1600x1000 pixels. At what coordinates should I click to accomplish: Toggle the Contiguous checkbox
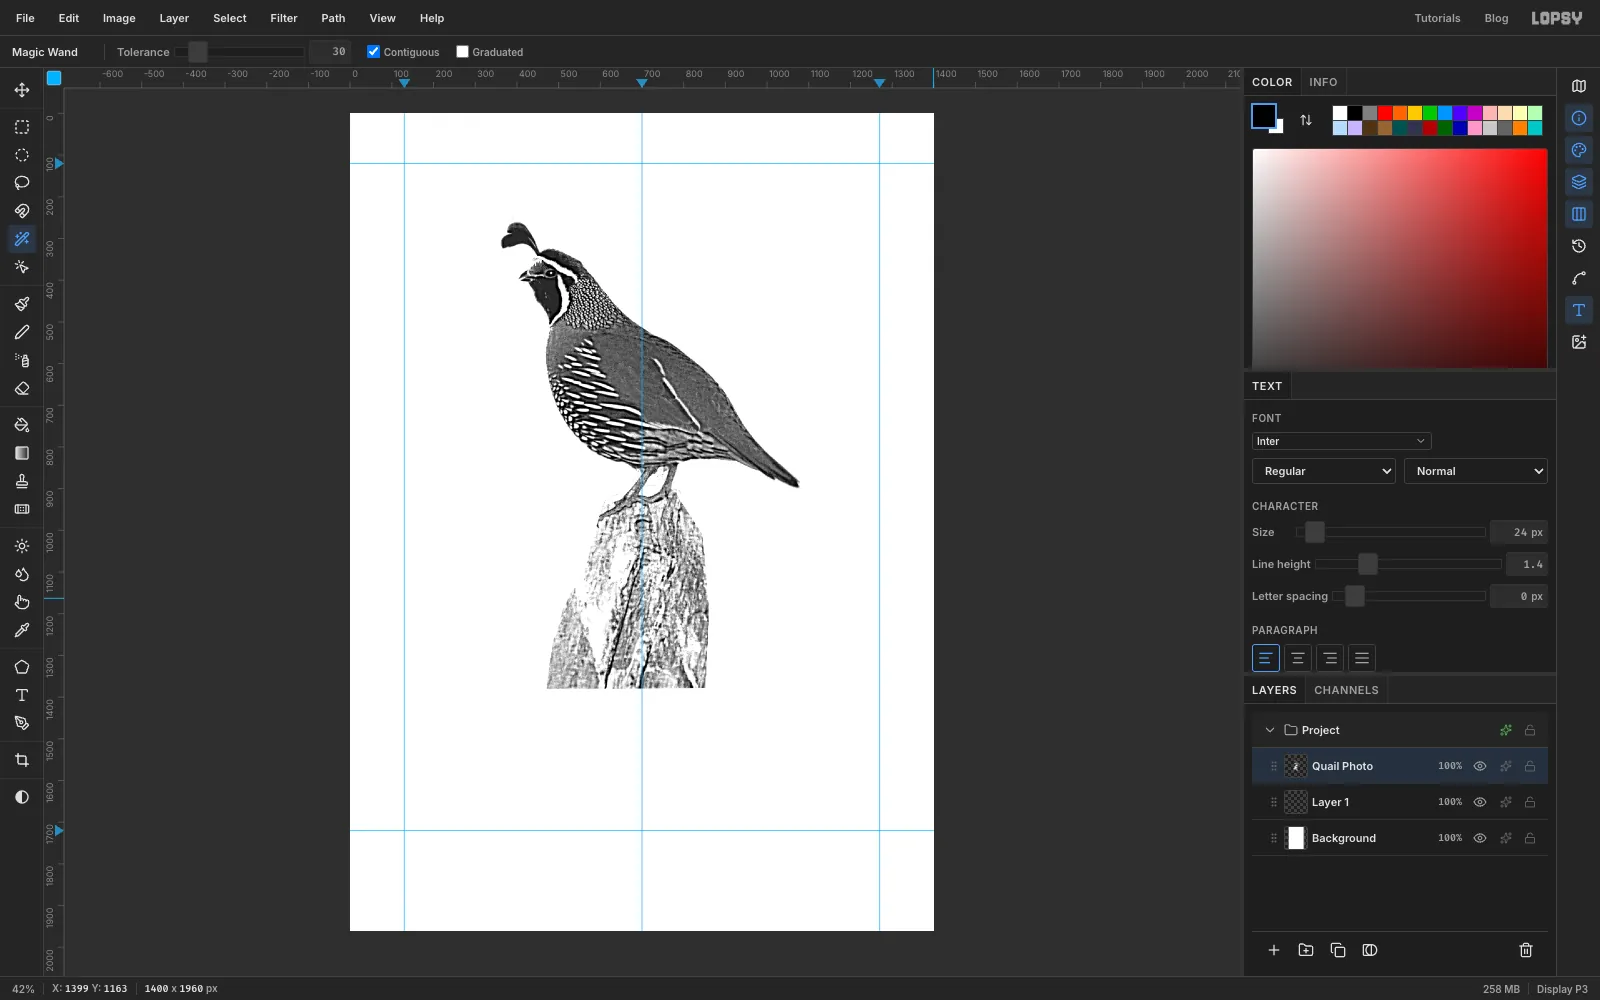tap(373, 52)
